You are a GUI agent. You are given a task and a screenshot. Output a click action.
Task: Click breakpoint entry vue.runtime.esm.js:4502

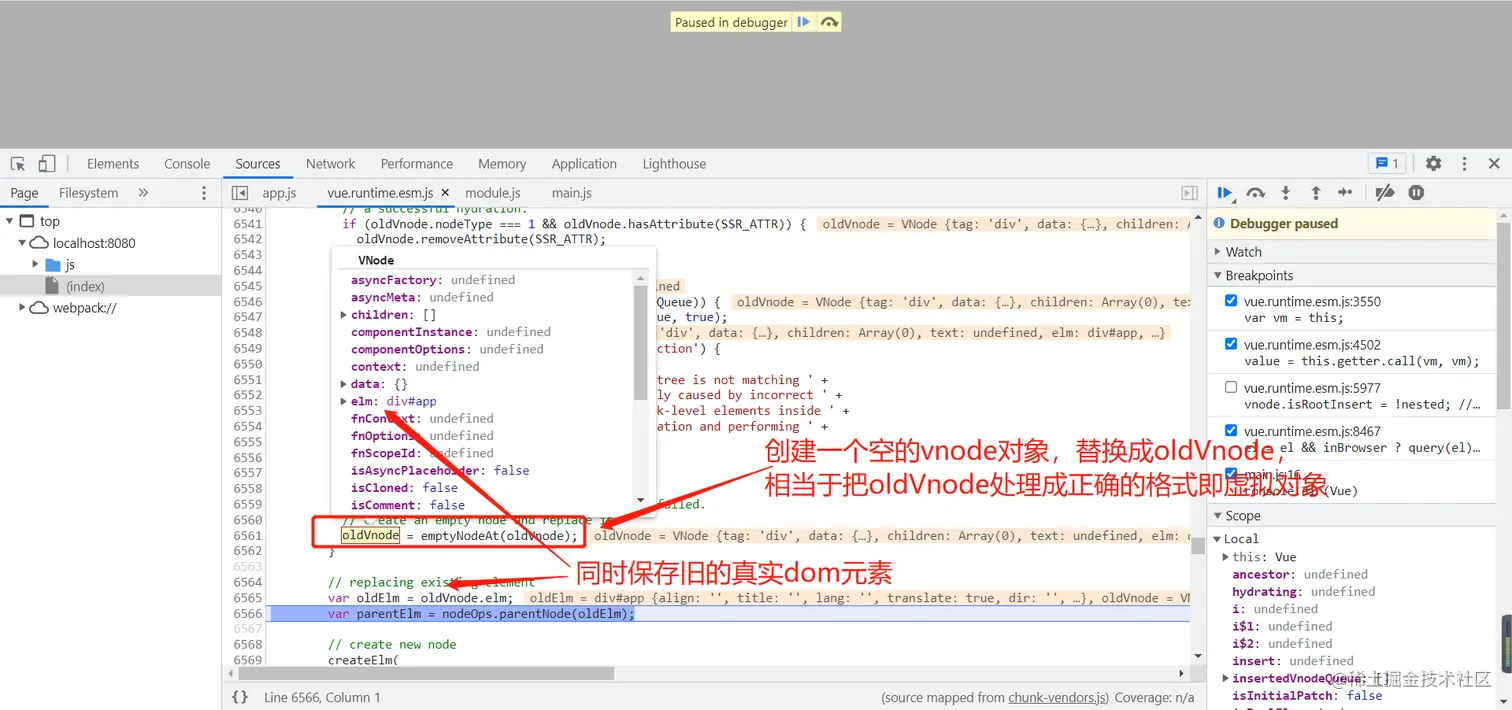coord(1312,344)
